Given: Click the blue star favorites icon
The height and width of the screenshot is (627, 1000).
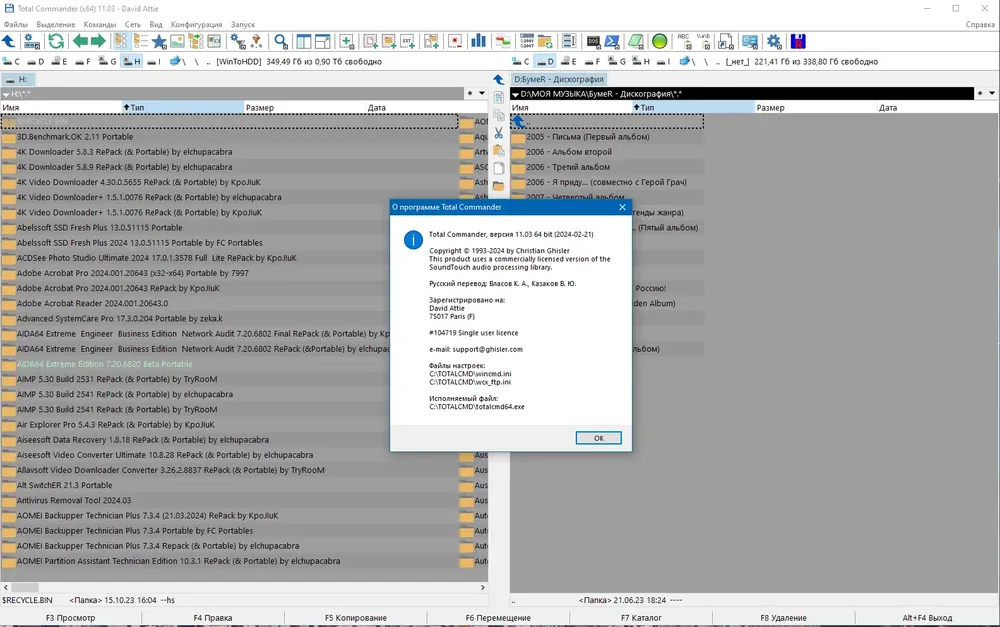Looking at the screenshot, I should click(159, 42).
